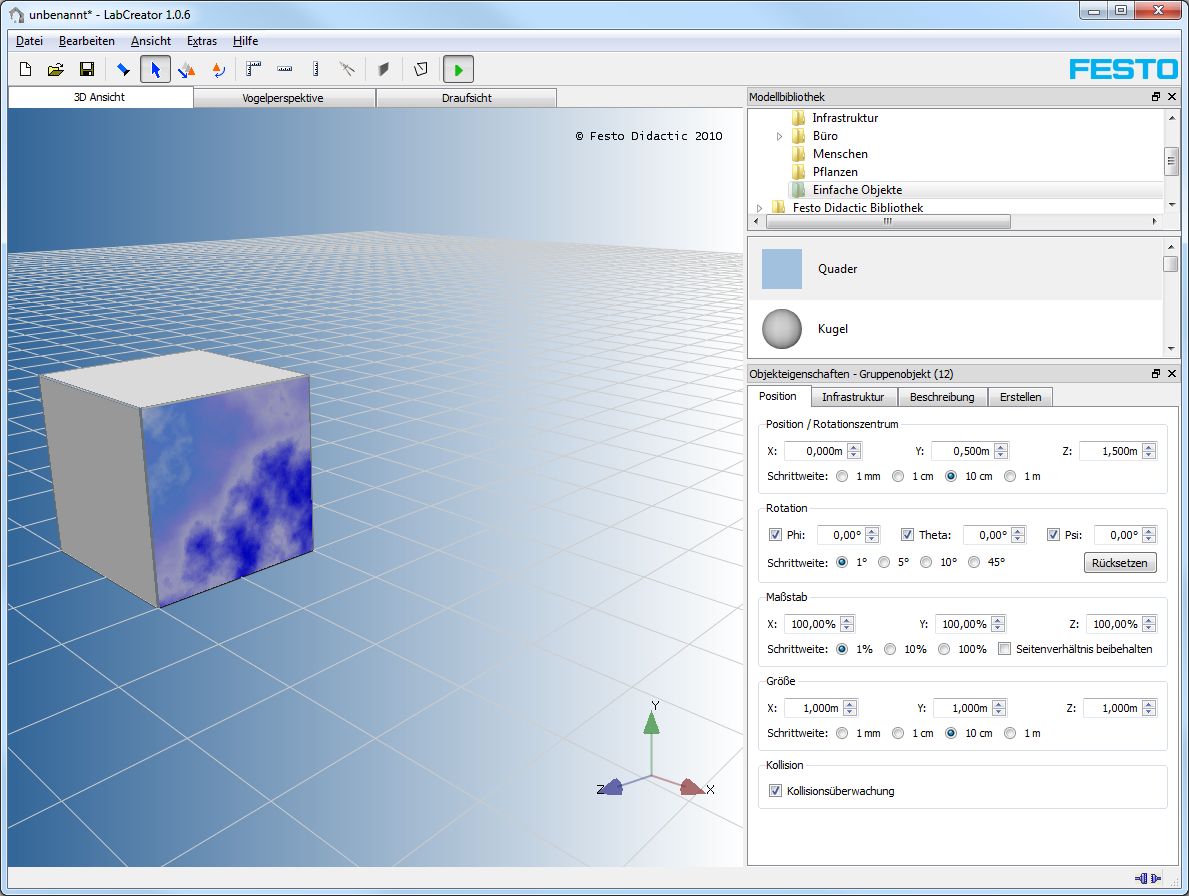Click the compass divider tool icon
1189x896 pixels.
(347, 69)
